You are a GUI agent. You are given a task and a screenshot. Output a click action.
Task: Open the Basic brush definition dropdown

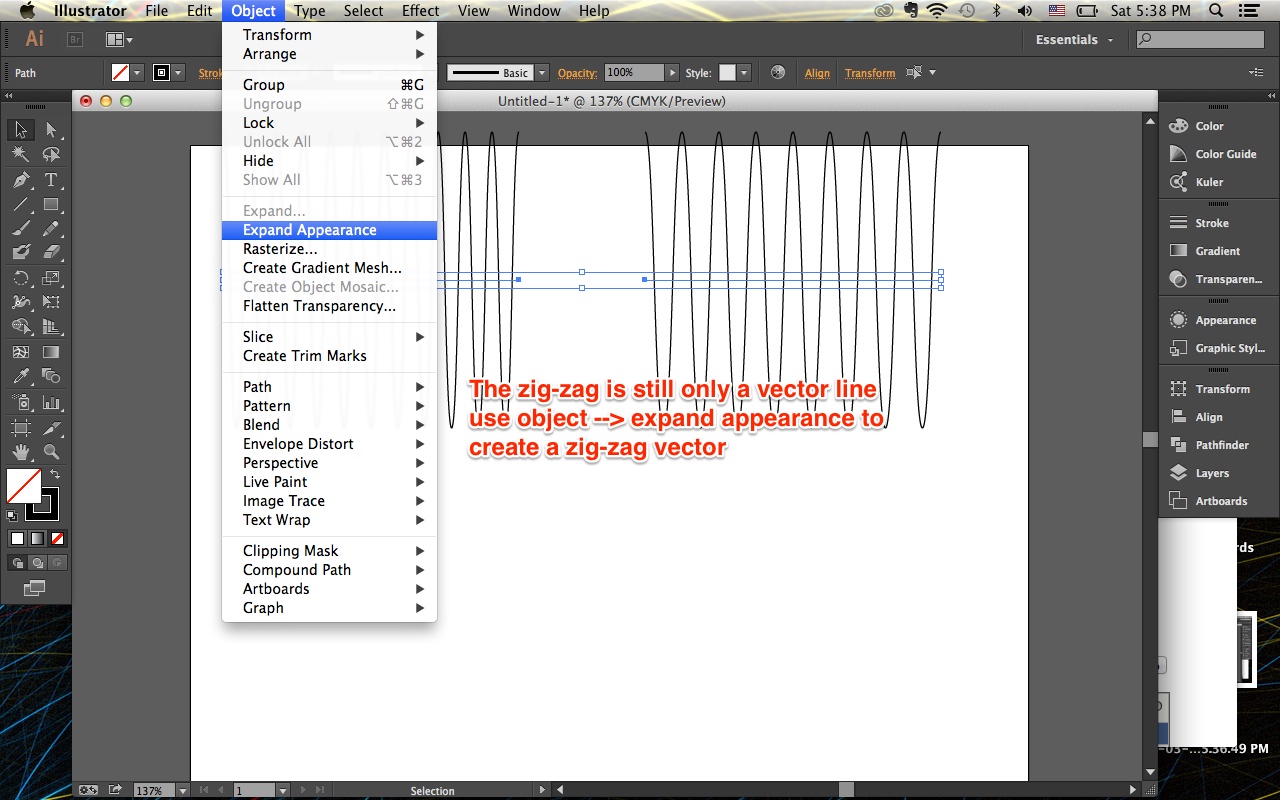[x=542, y=73]
